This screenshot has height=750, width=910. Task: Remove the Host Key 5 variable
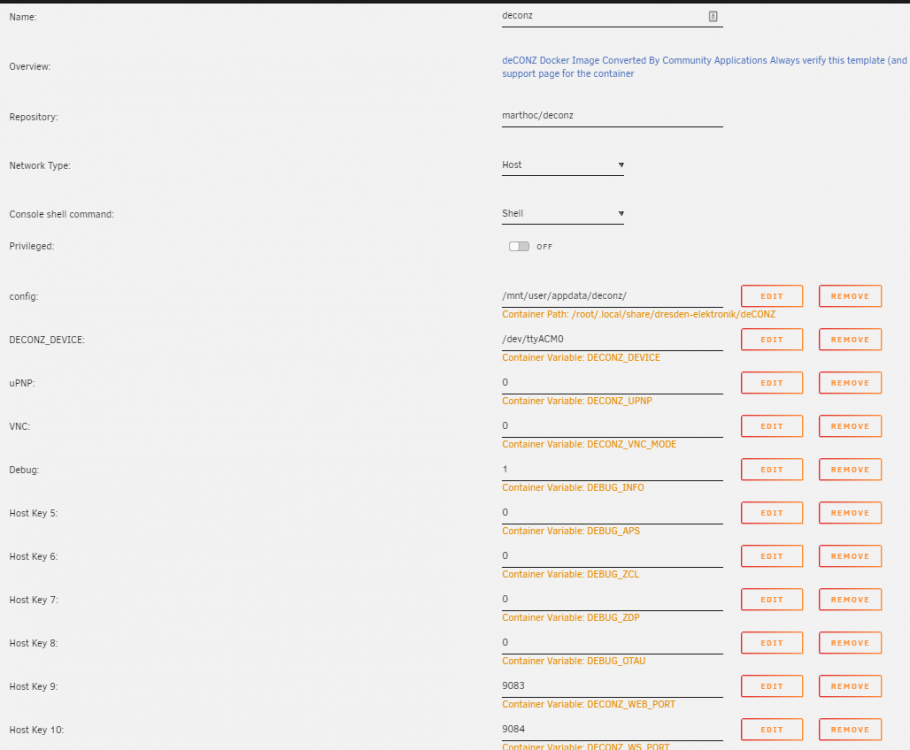coord(850,513)
